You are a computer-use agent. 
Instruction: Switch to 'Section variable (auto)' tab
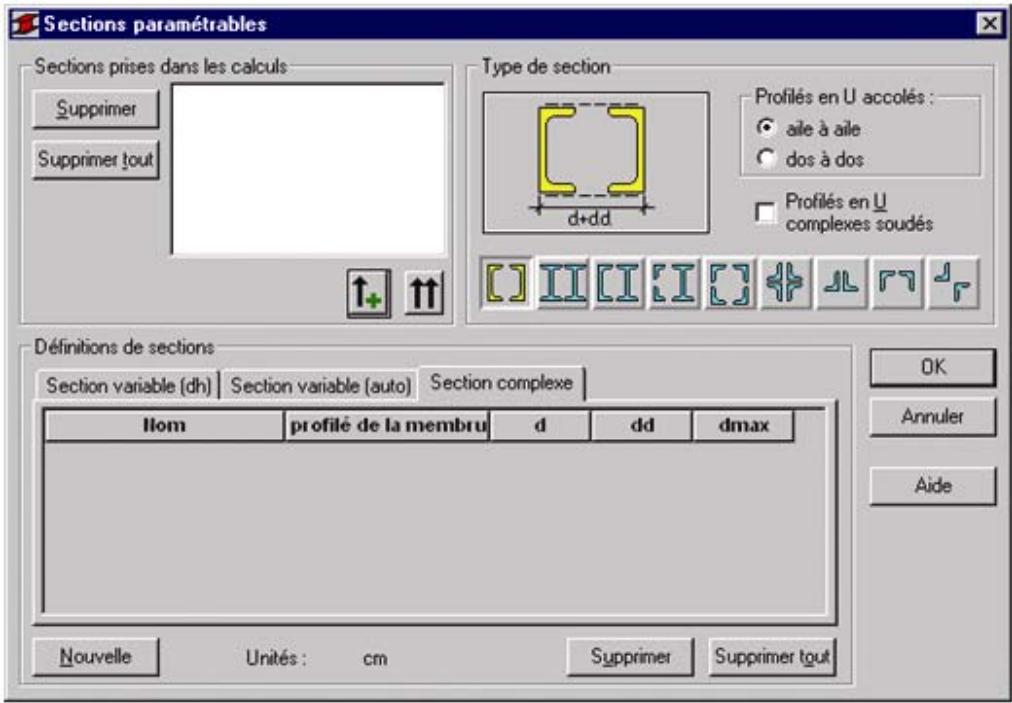click(x=321, y=385)
